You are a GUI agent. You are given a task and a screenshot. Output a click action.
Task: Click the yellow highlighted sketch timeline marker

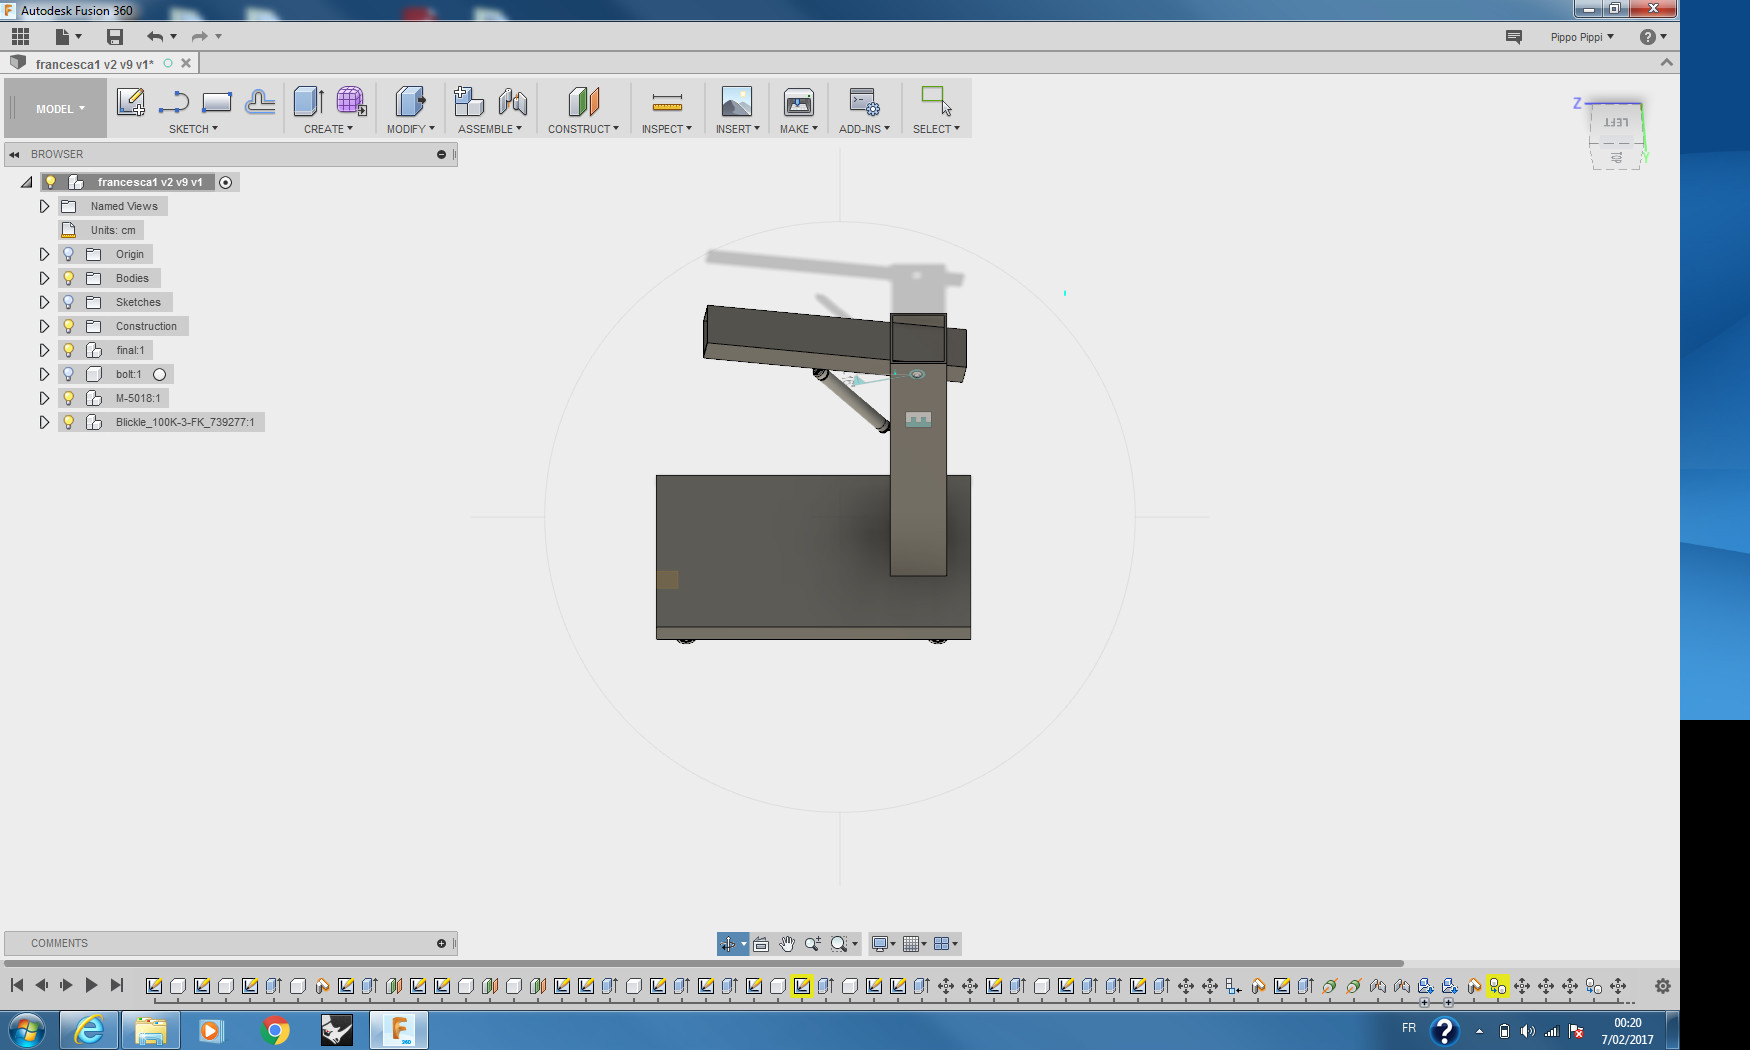[801, 986]
